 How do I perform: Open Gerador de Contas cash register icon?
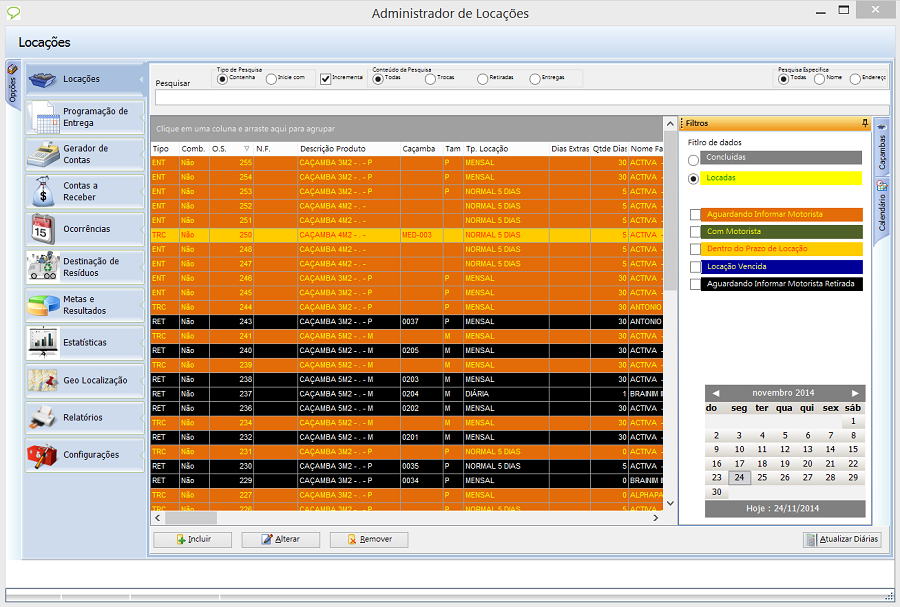click(x=45, y=154)
